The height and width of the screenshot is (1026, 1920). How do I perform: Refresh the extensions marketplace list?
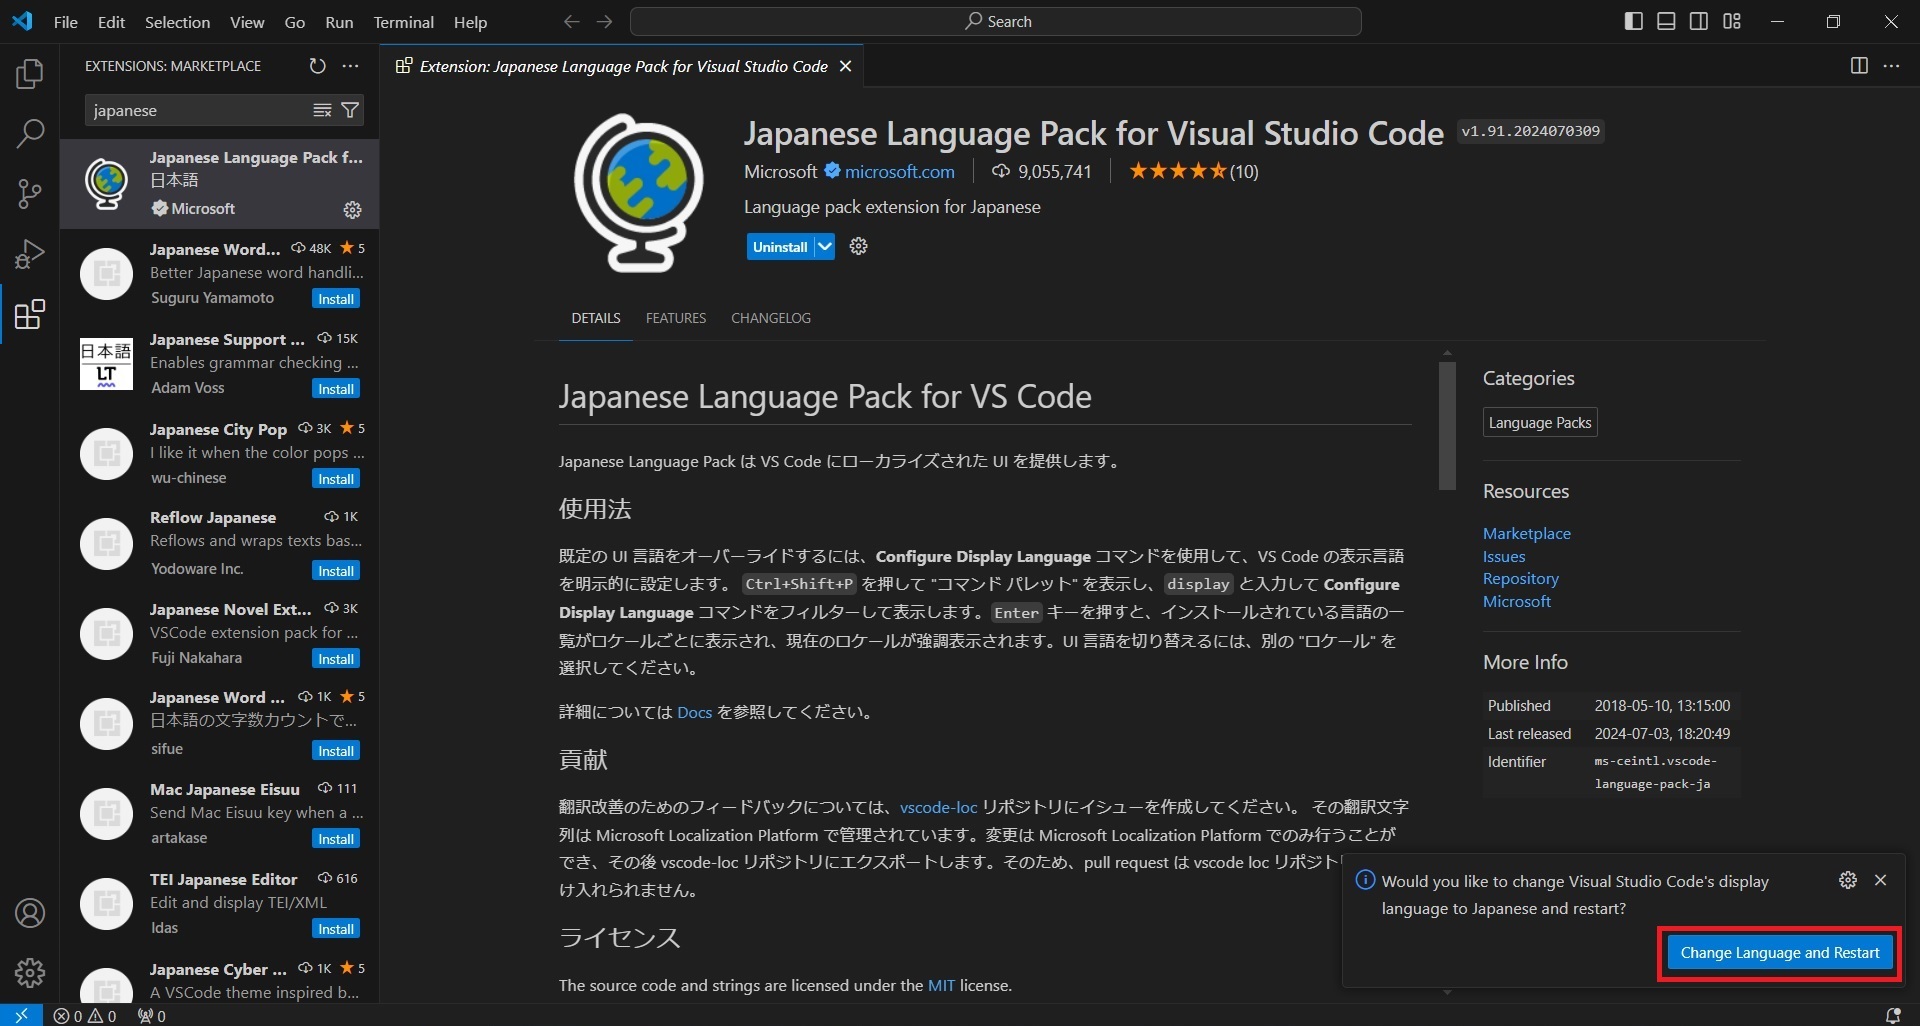pyautogui.click(x=317, y=66)
